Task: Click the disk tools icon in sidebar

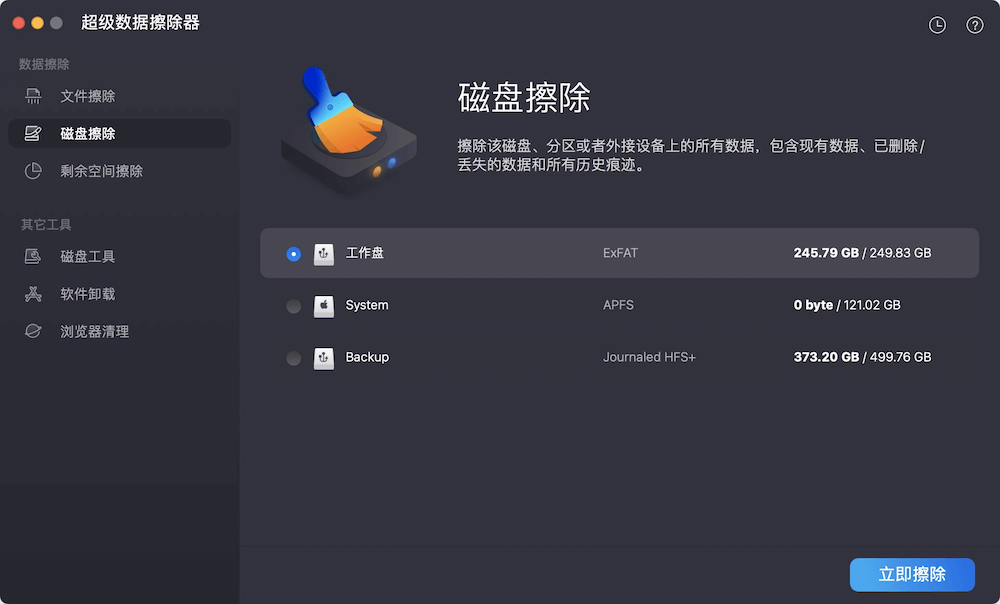Action: click(x=33, y=257)
